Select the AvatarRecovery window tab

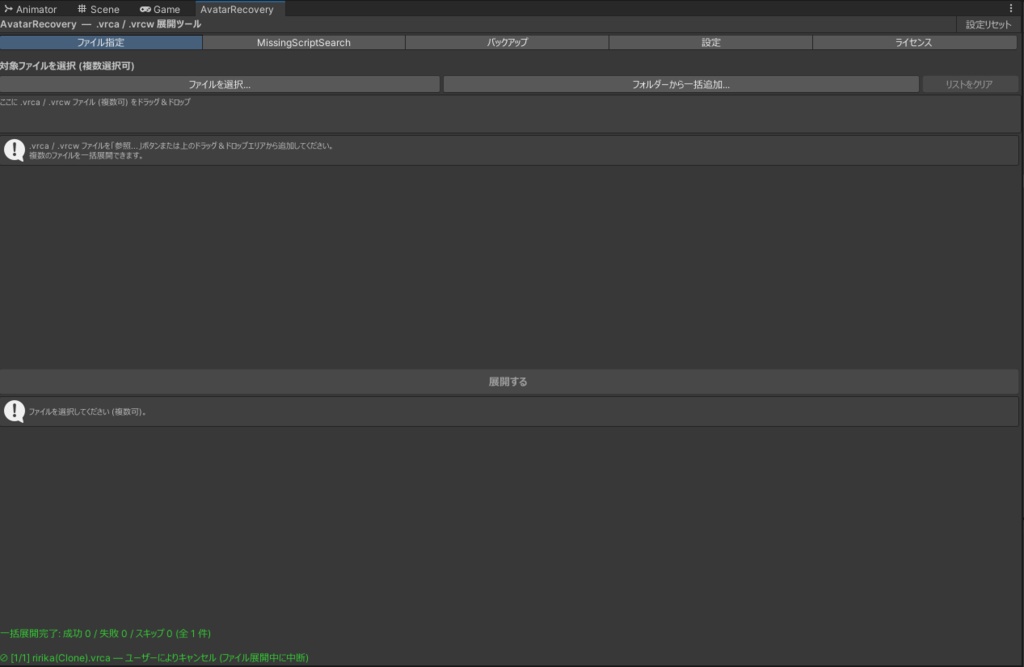(239, 9)
